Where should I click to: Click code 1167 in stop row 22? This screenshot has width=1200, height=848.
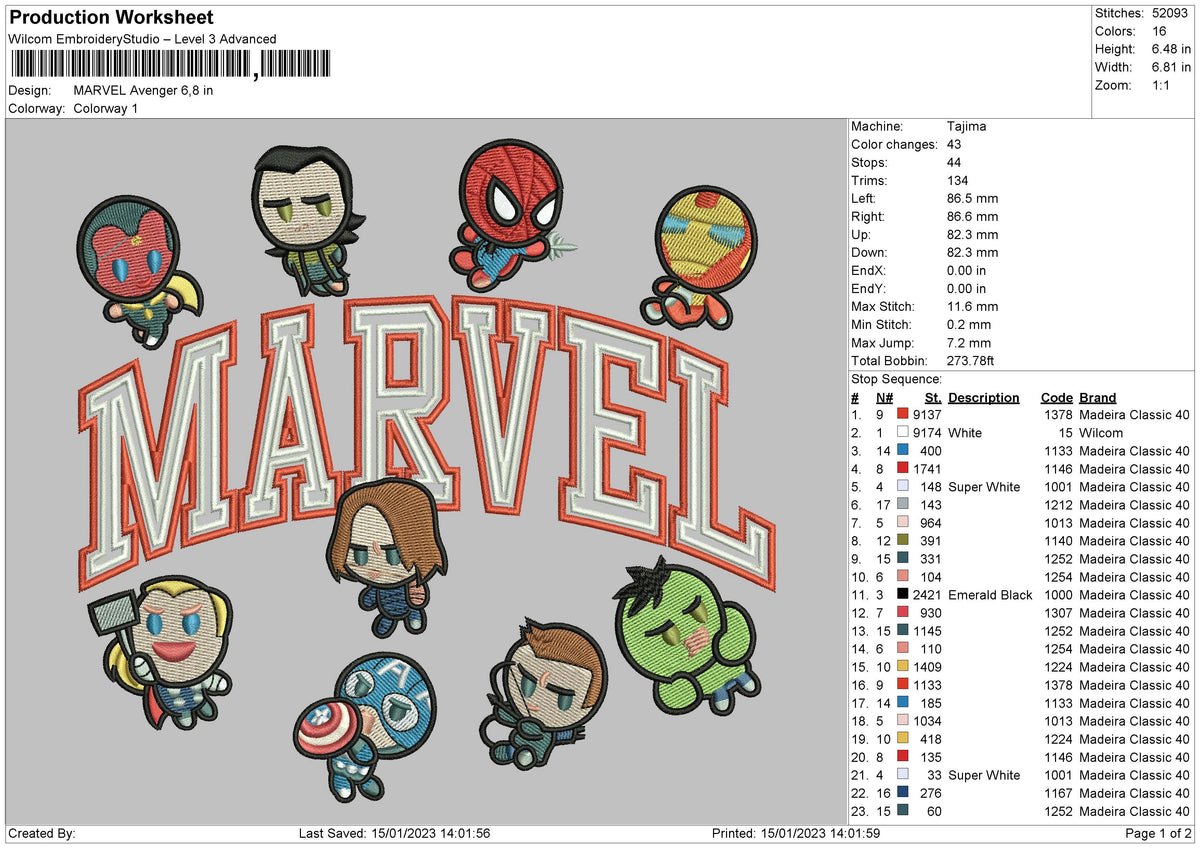pyautogui.click(x=1058, y=793)
